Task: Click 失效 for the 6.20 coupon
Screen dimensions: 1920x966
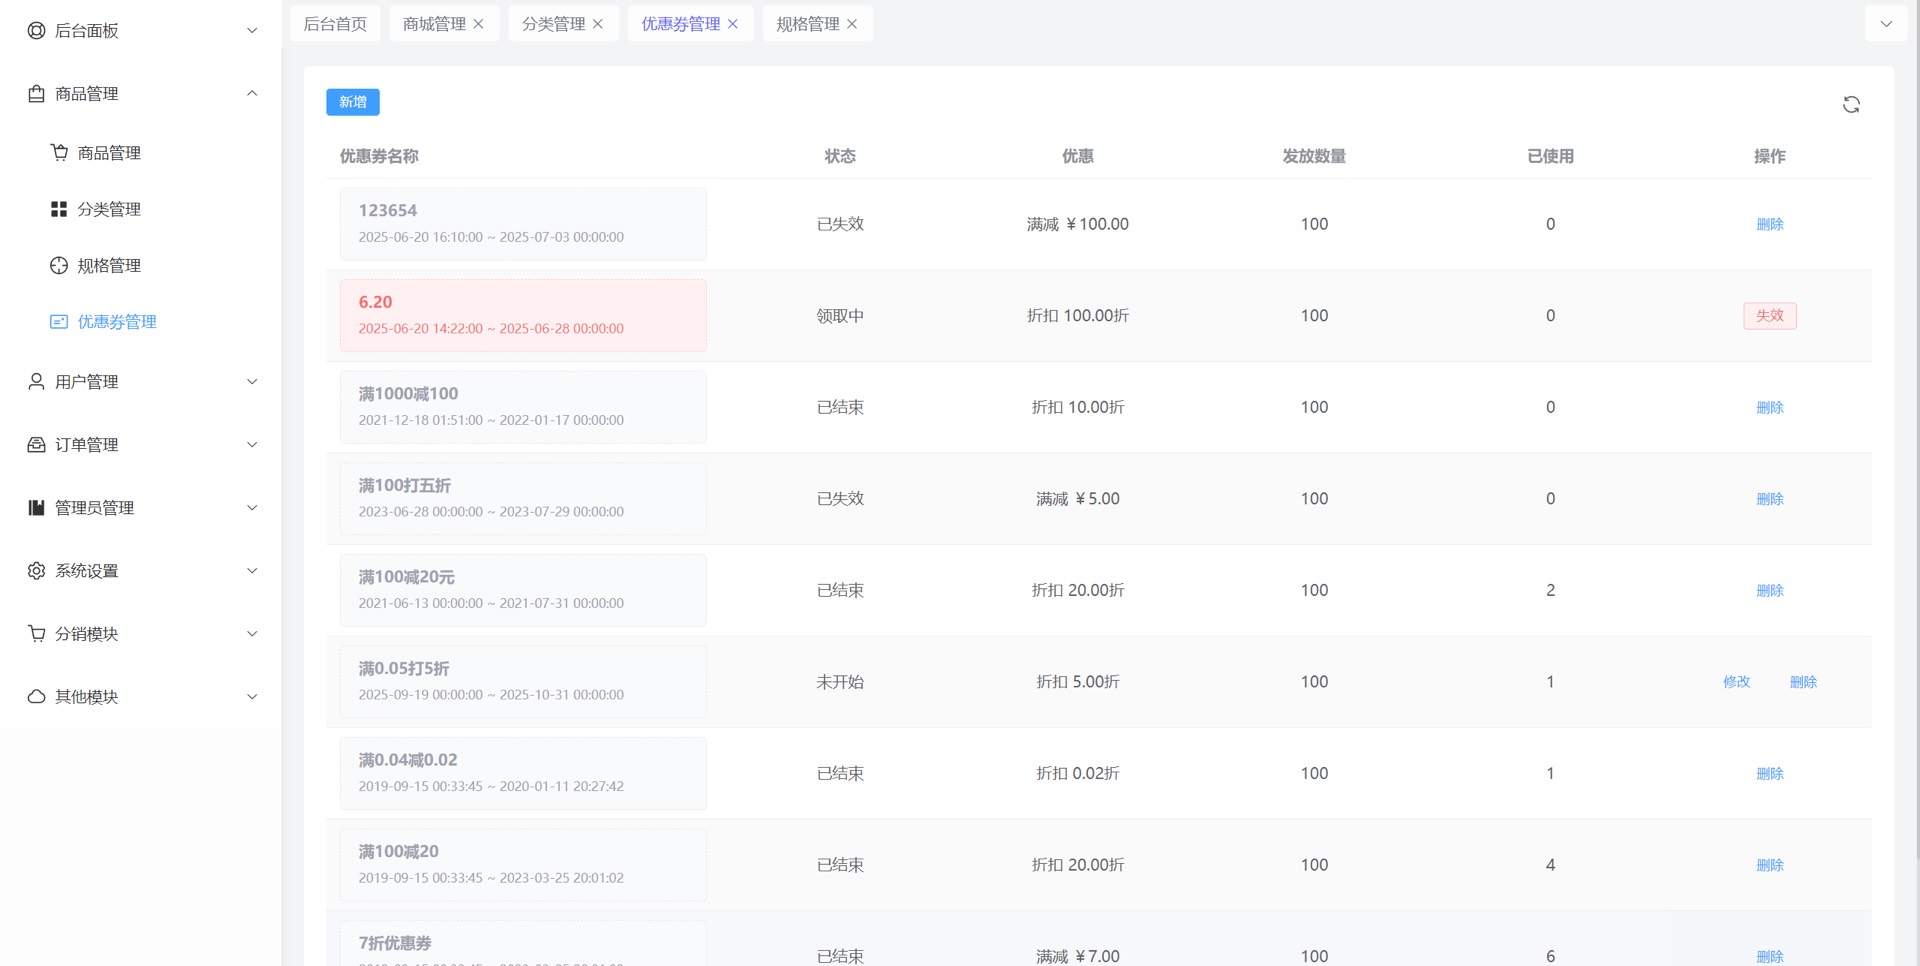Action: click(1770, 316)
